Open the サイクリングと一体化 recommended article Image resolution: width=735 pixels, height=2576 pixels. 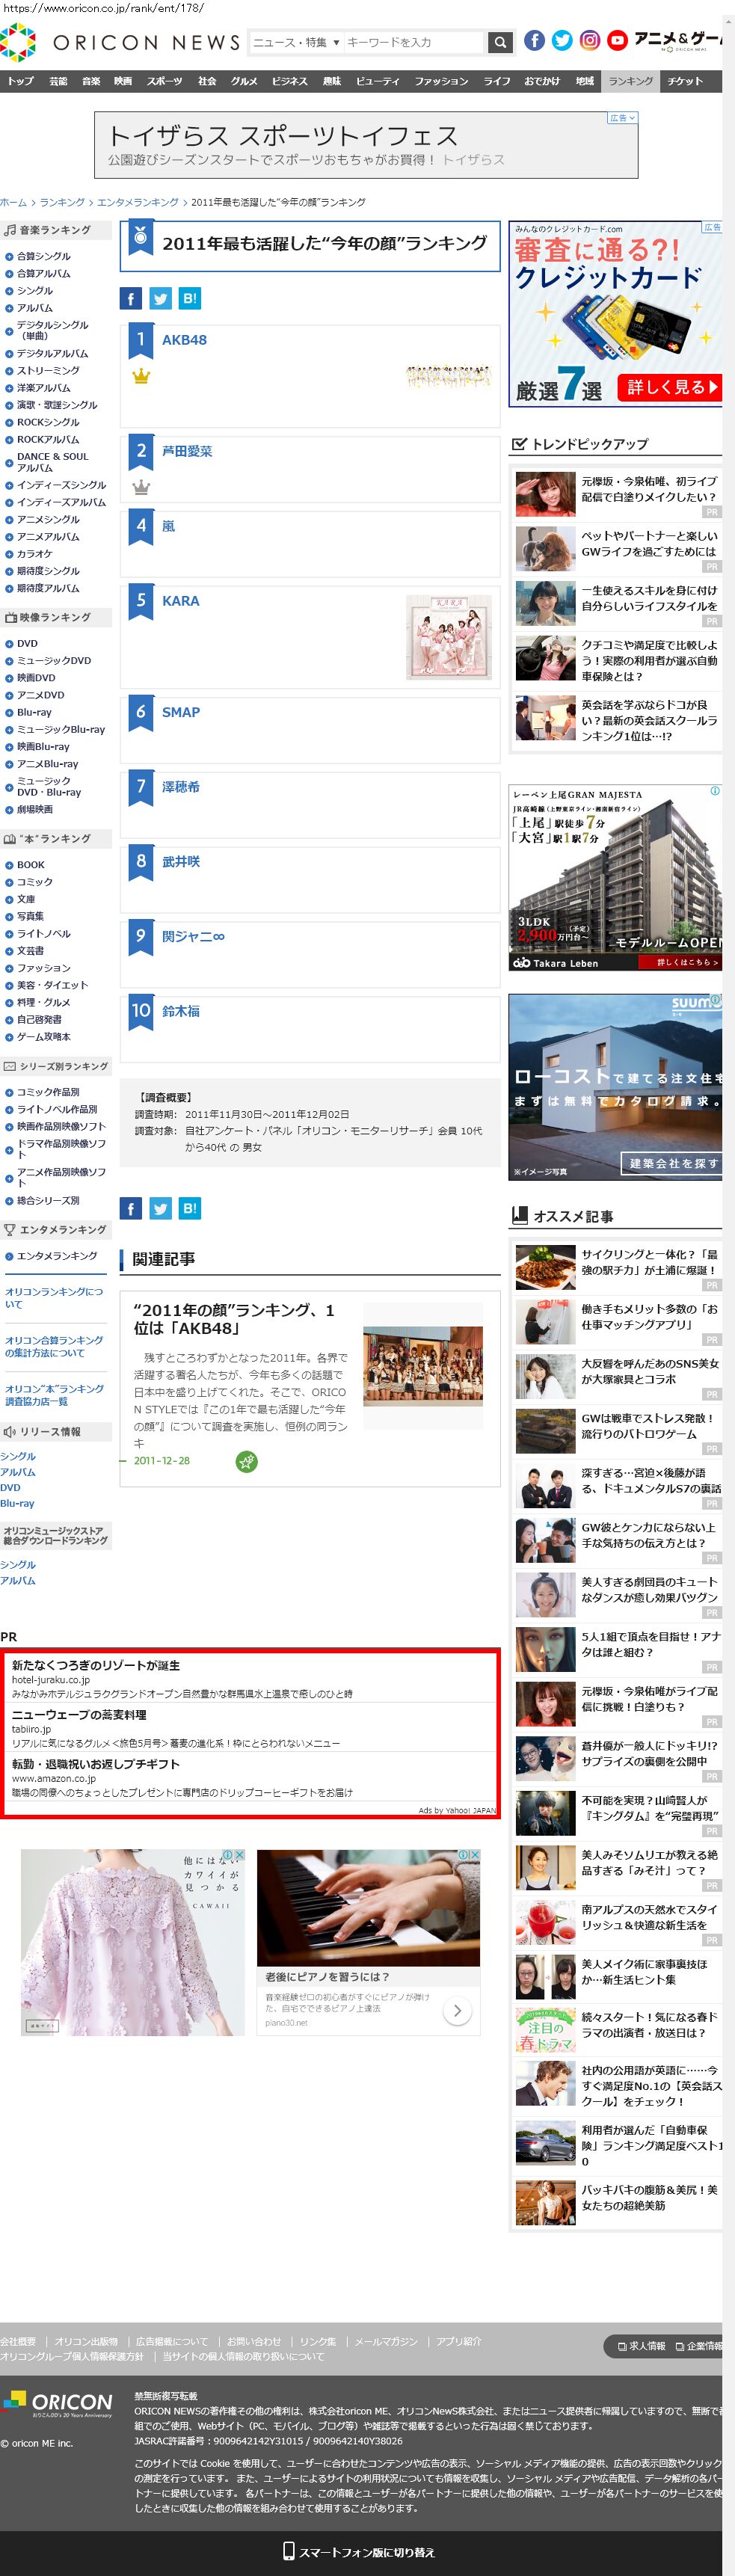(x=649, y=1262)
